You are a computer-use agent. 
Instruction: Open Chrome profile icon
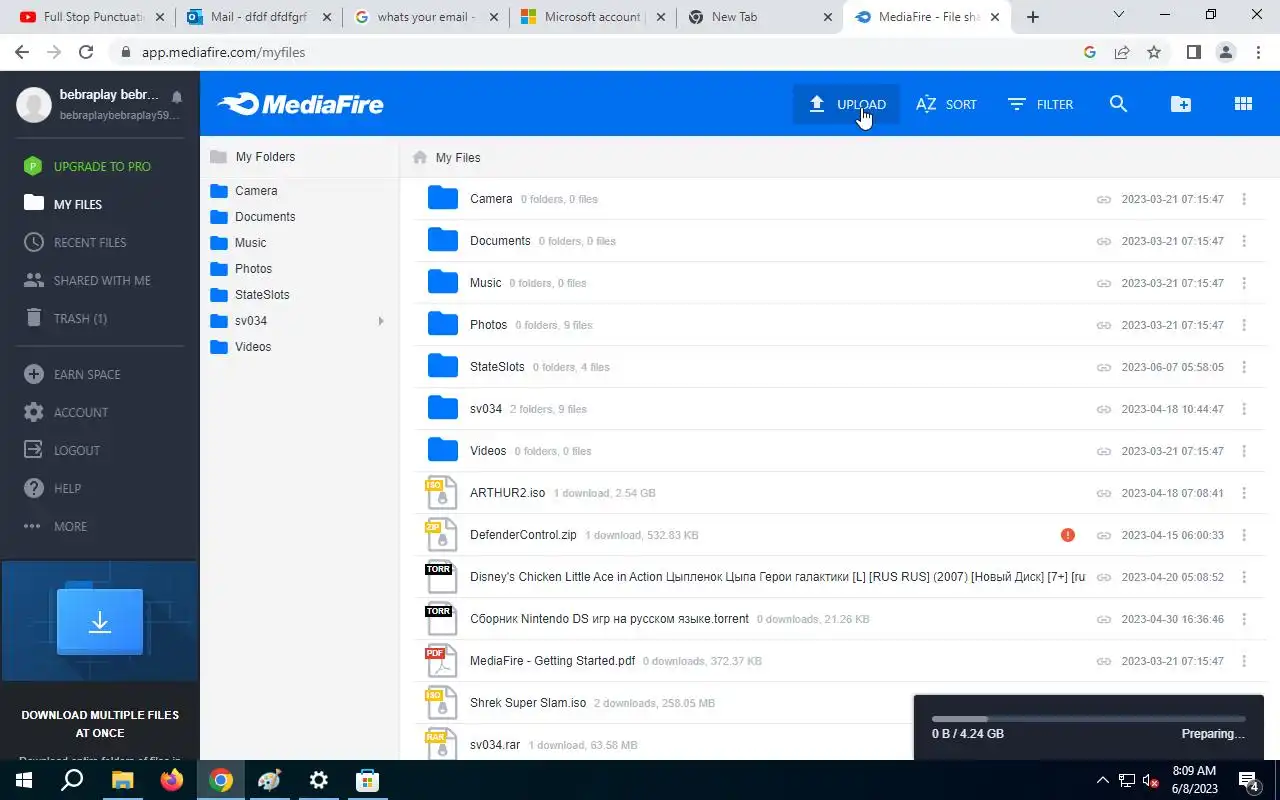[1226, 52]
